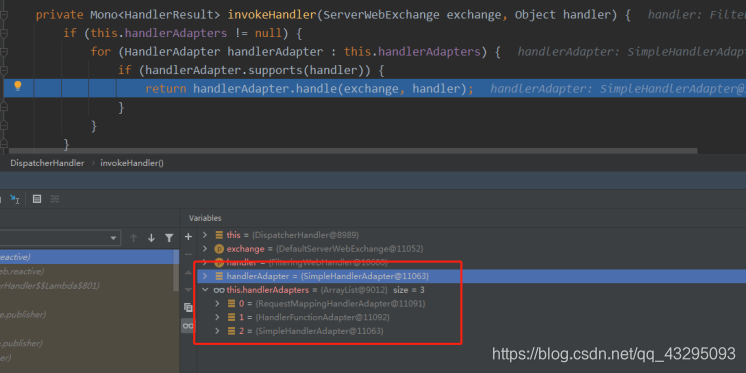Select the this.handlerAdapters ArrayList@9012 row
746x373 pixels.
471,290
